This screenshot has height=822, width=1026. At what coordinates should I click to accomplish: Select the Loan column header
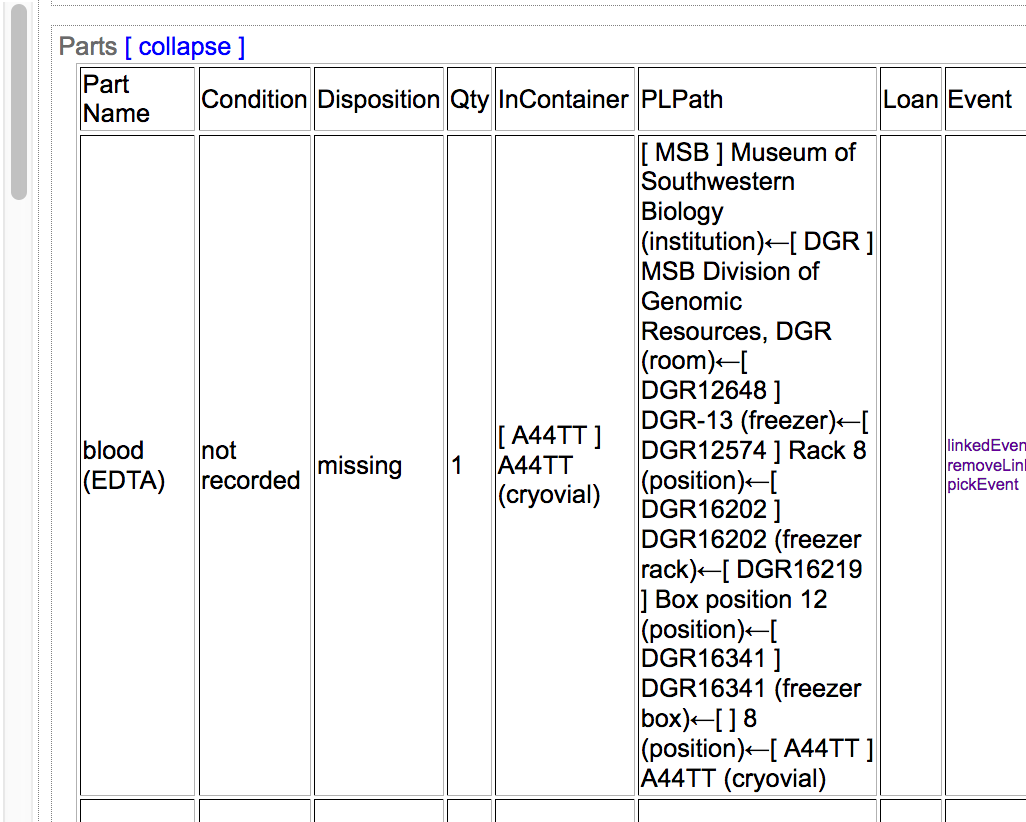(x=911, y=99)
